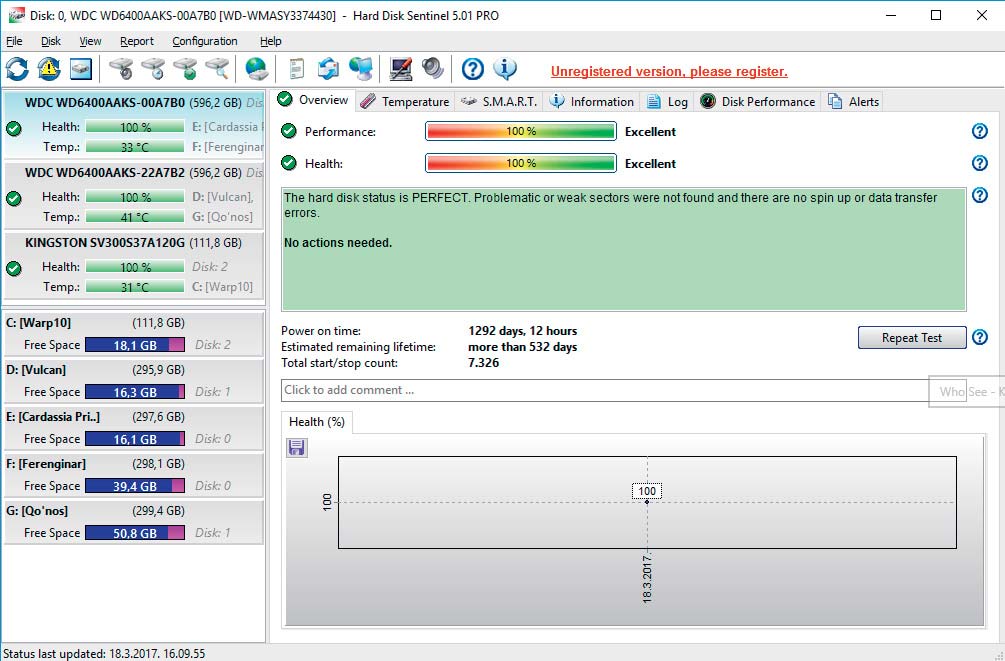The image size is (1005, 661).
Task: Switch to the S.M.A.R.T. tab
Action: (x=499, y=102)
